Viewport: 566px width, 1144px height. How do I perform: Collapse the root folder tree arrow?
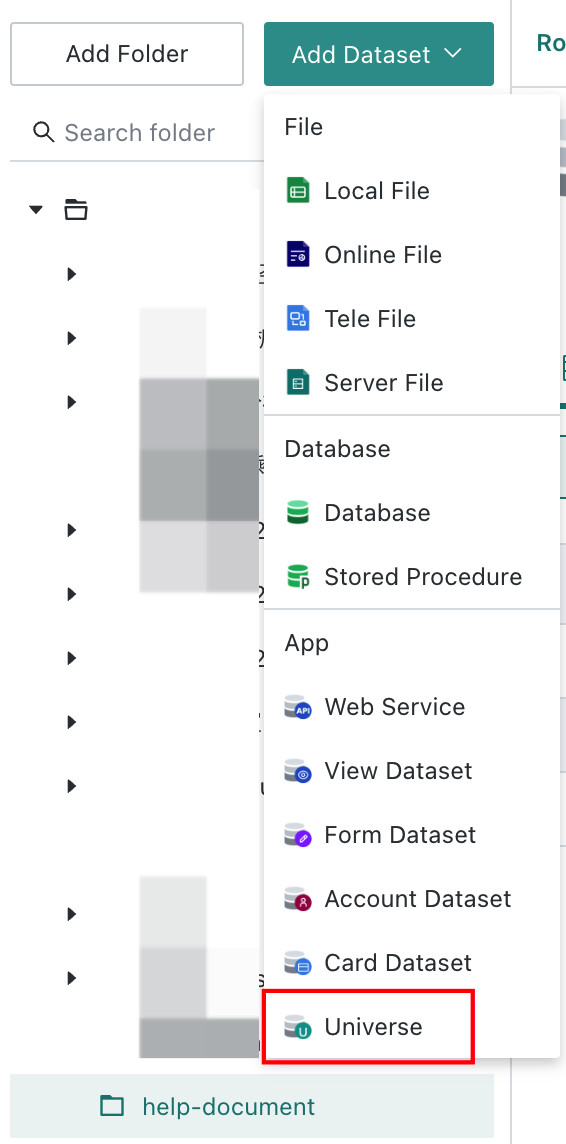(x=36, y=210)
